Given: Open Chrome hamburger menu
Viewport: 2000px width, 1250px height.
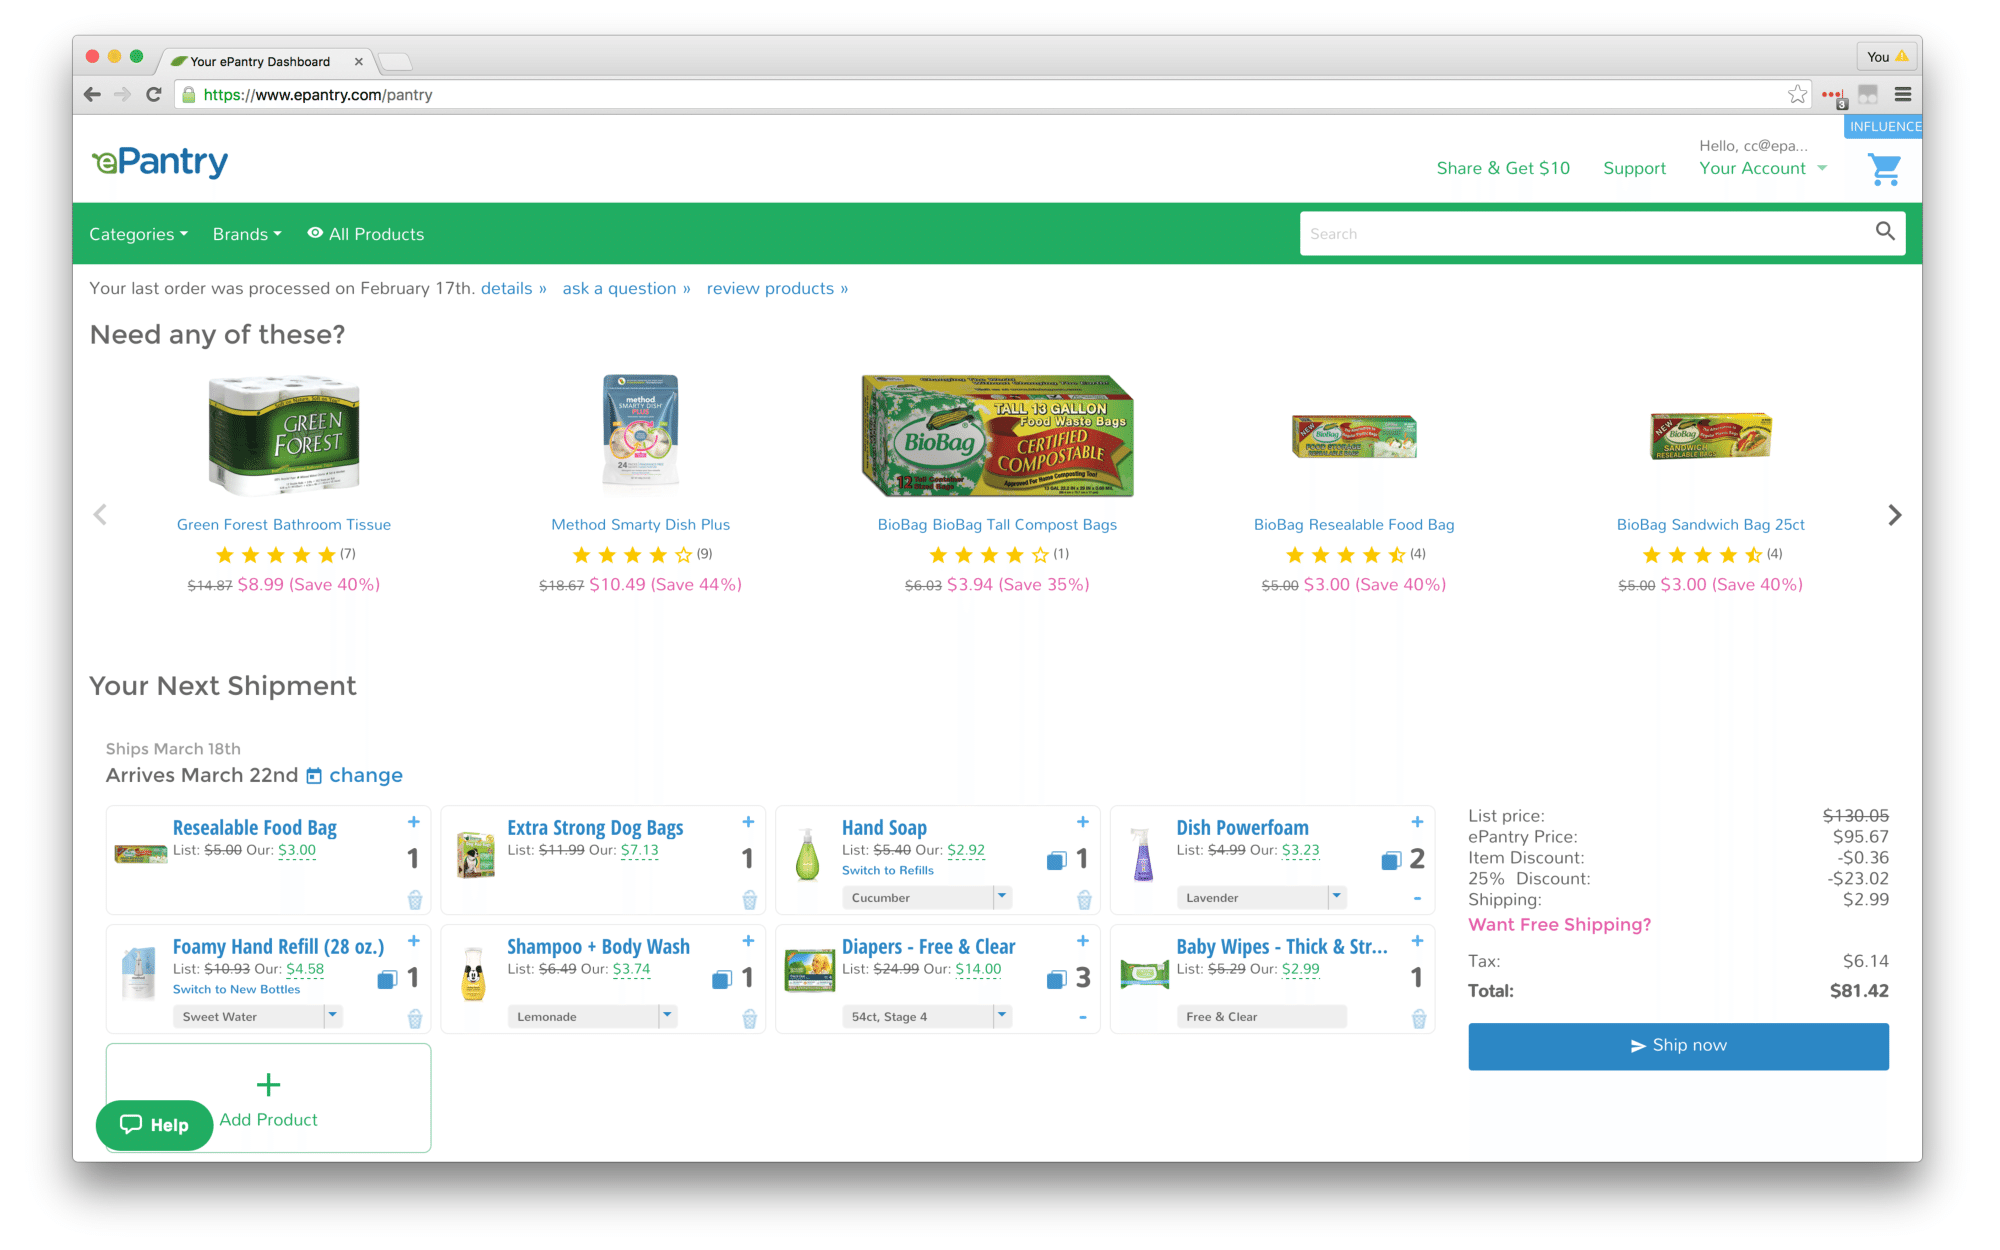Looking at the screenshot, I should 1903,95.
